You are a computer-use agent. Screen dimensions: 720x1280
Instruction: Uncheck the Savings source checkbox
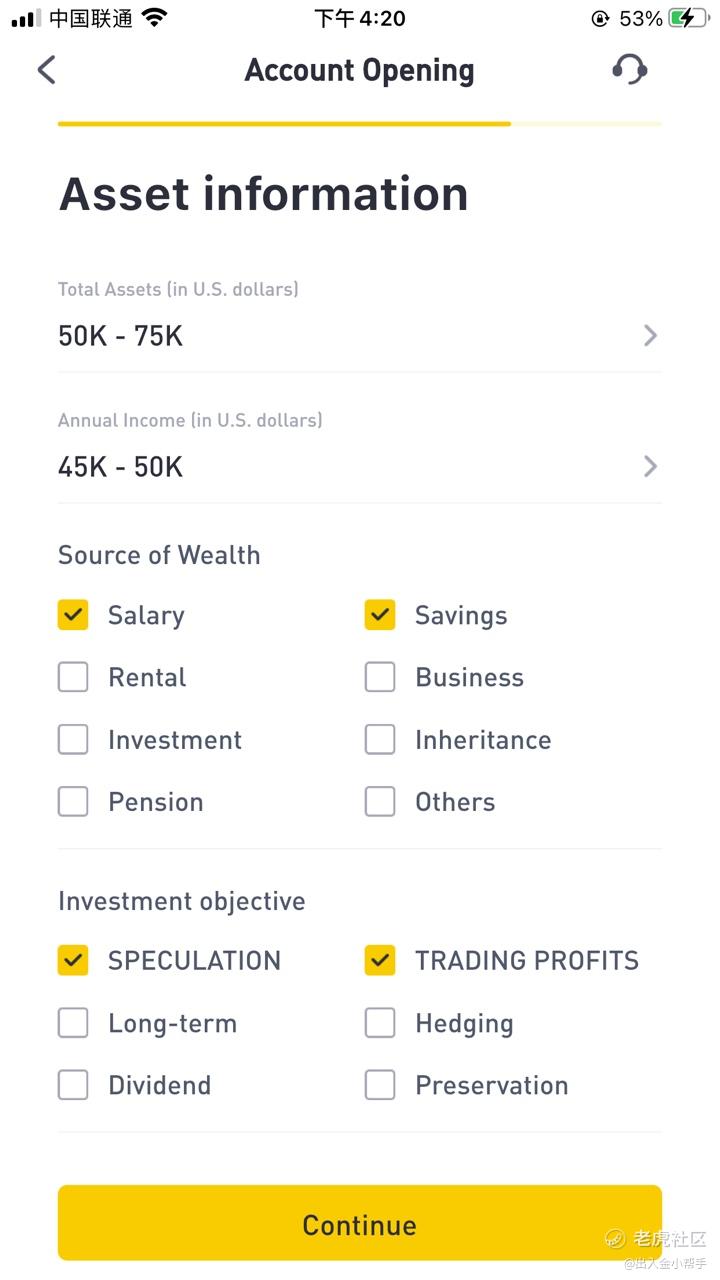click(x=380, y=615)
